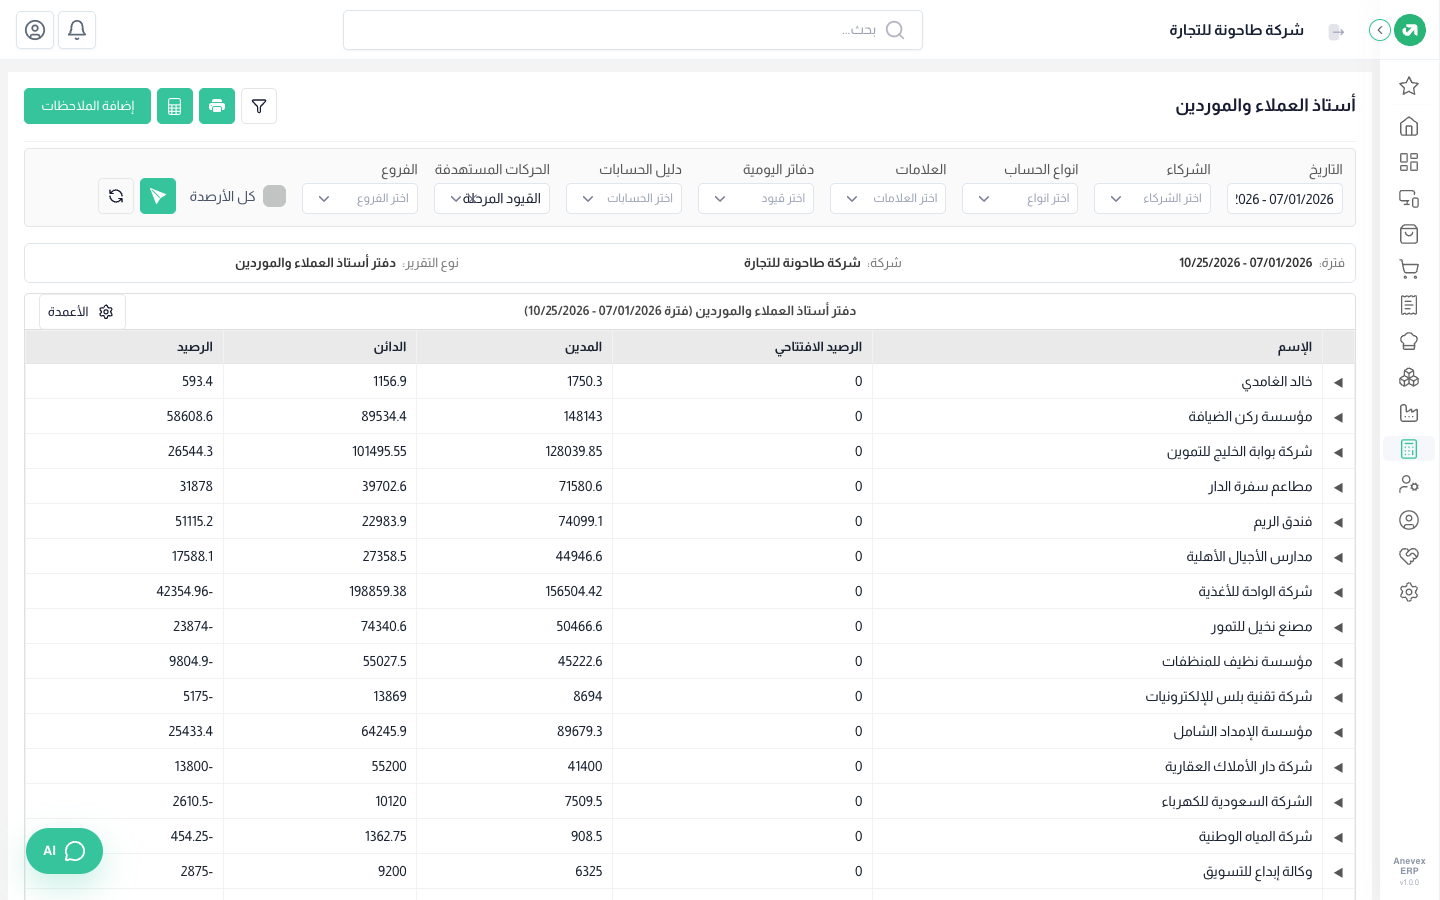Open the الحركات المستهدفة dropdown

click(x=492, y=198)
